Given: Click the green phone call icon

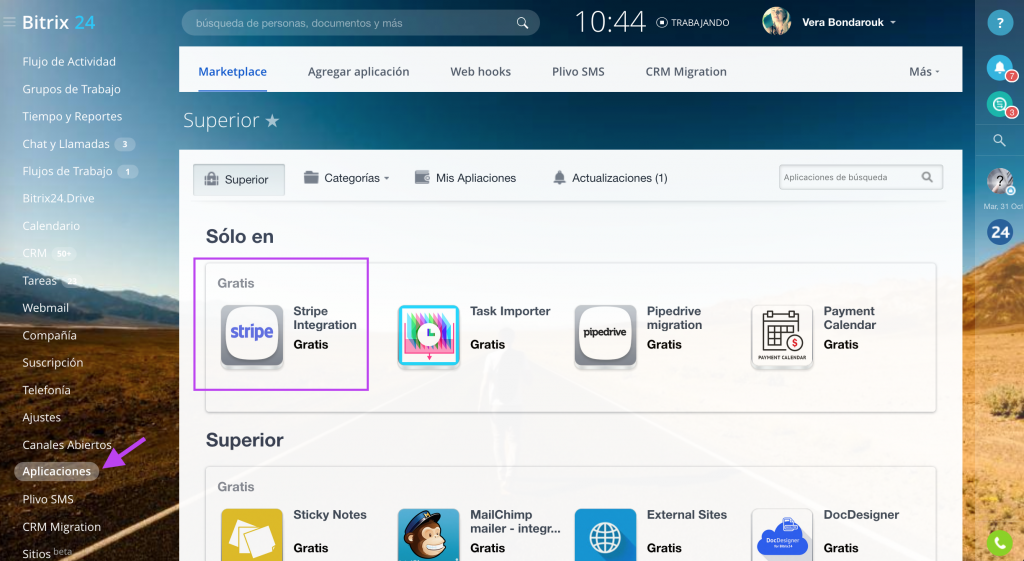Looking at the screenshot, I should (999, 543).
